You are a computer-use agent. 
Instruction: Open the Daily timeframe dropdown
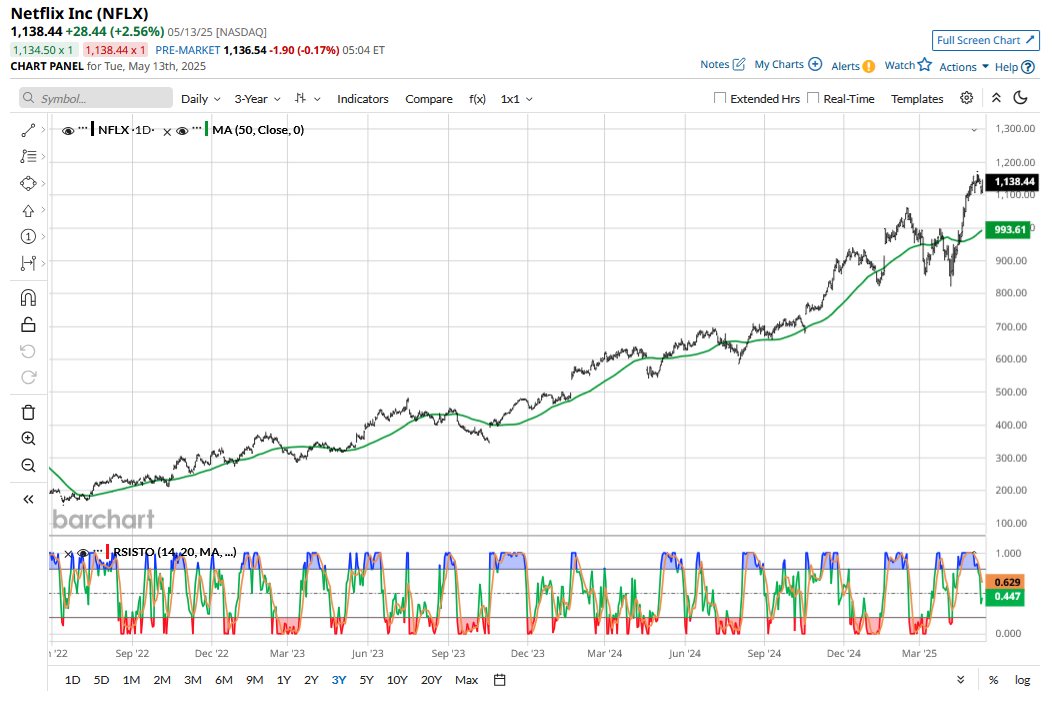(x=199, y=98)
